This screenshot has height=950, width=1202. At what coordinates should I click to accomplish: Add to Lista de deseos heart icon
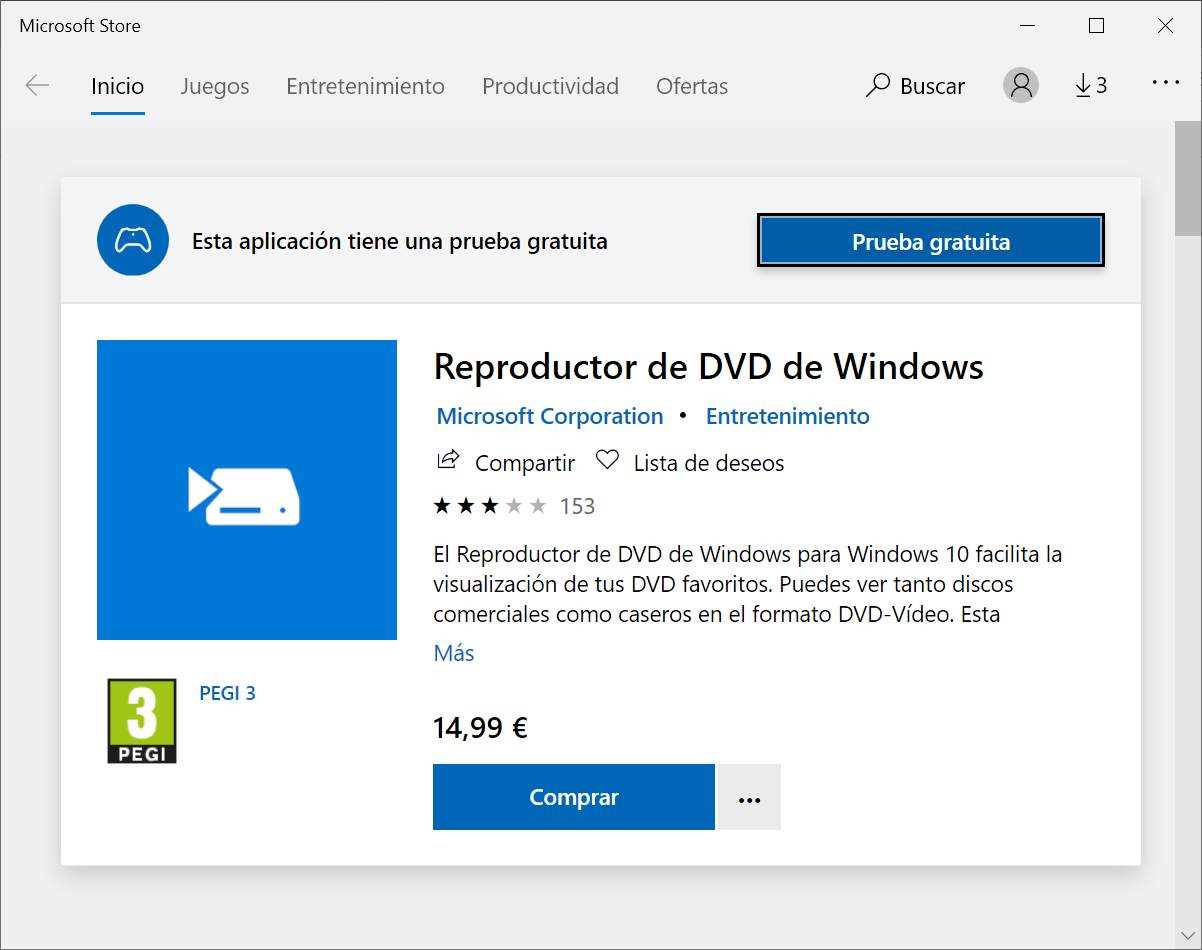pyautogui.click(x=607, y=460)
